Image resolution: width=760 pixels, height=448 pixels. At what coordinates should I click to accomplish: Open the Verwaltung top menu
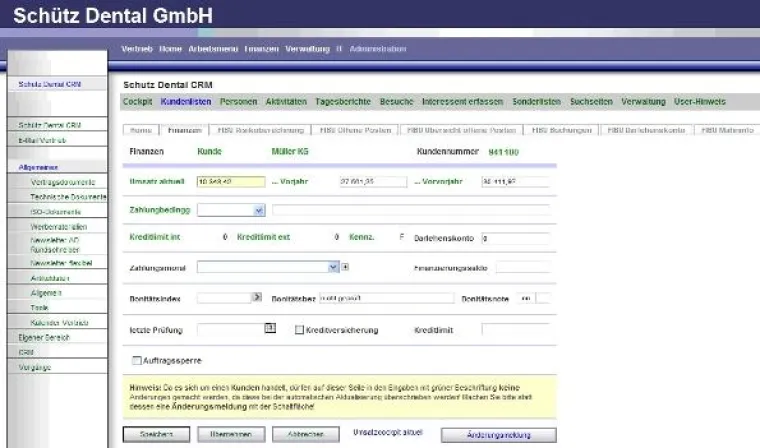307,49
